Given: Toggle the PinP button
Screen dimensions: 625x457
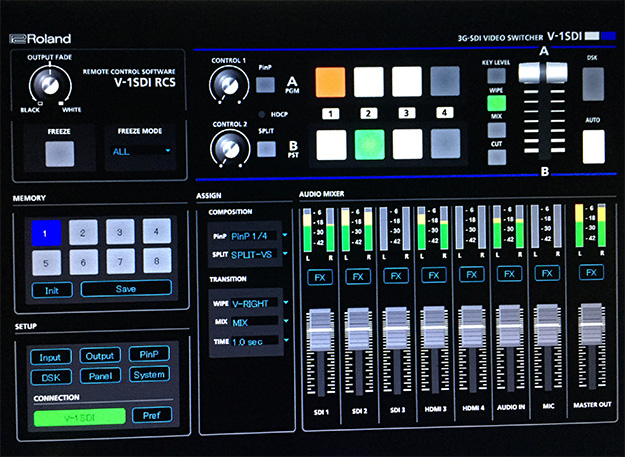Looking at the screenshot, I should tap(265, 84).
